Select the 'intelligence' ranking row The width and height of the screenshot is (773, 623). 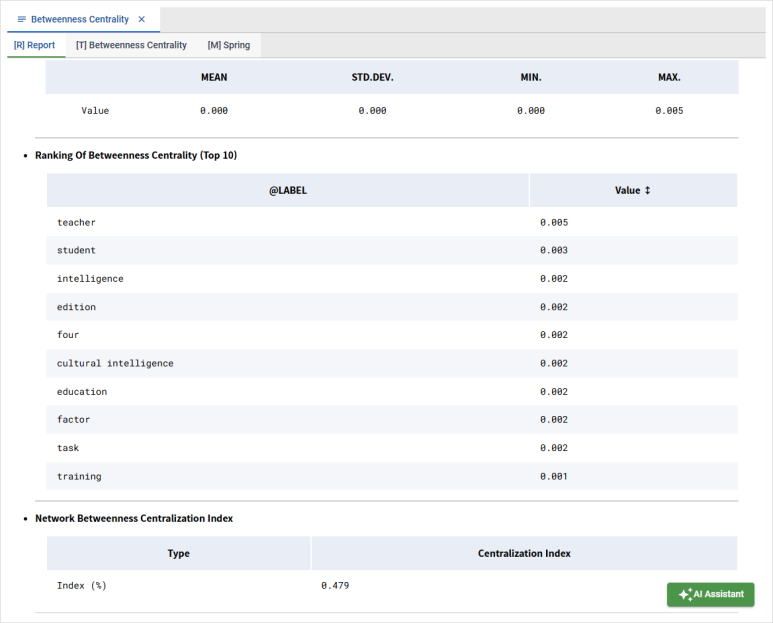coord(392,278)
